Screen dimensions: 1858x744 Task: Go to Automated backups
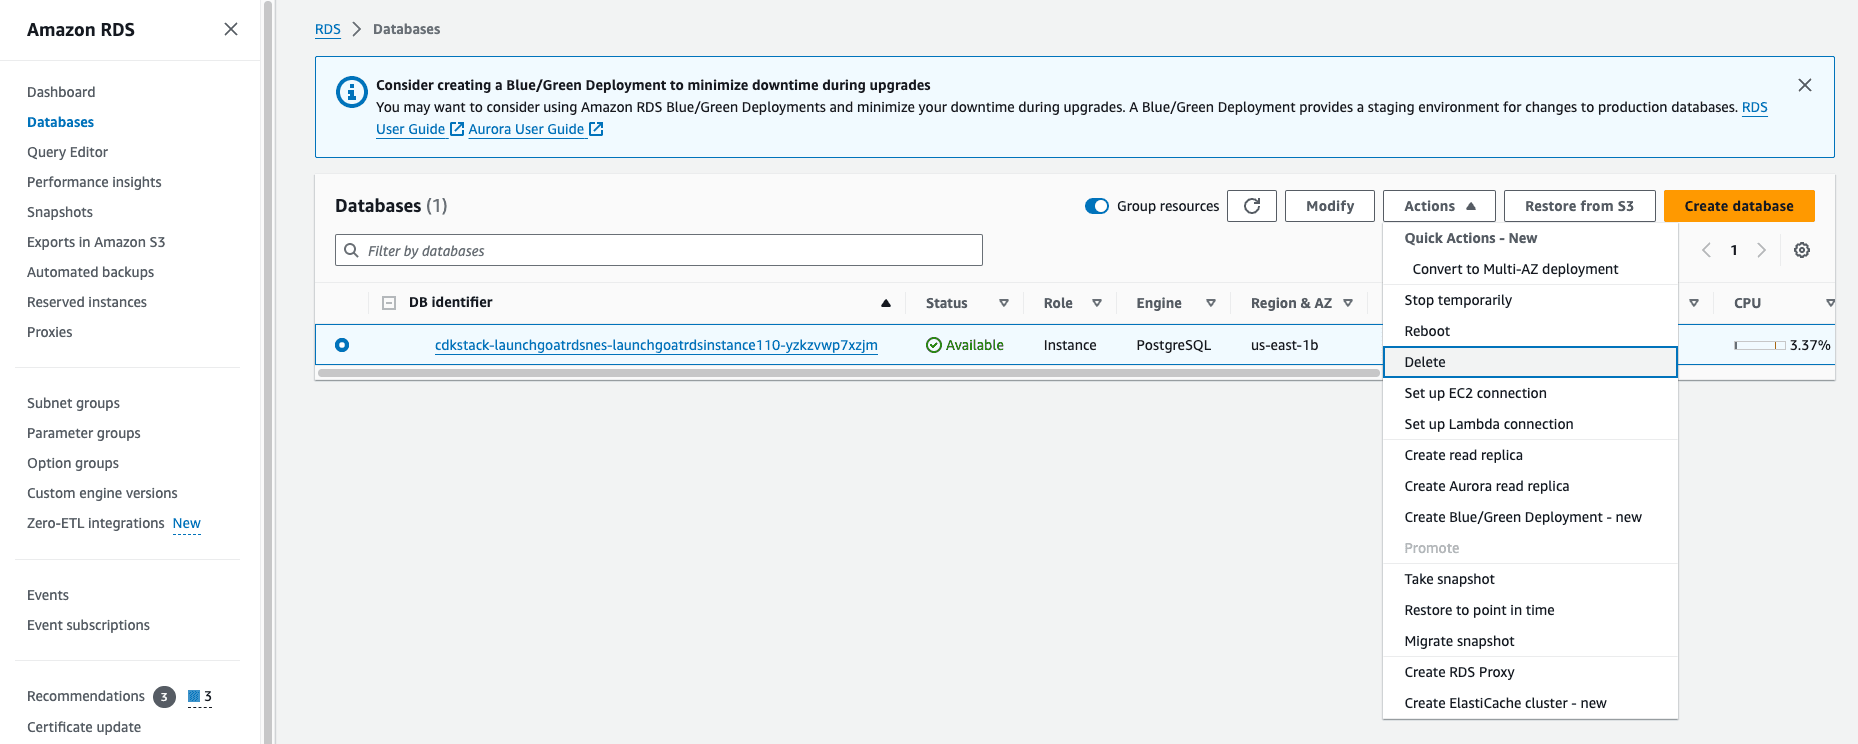click(x=90, y=272)
